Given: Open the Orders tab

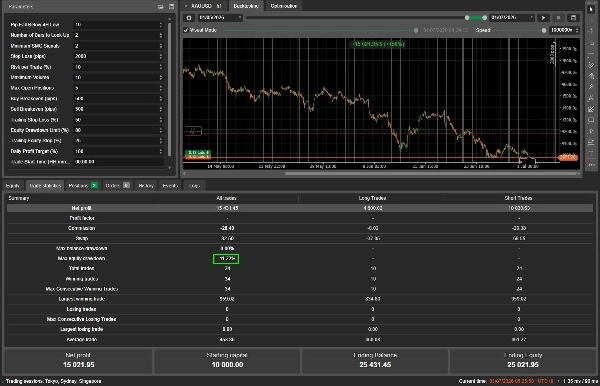Looking at the screenshot, I should (x=117, y=186).
